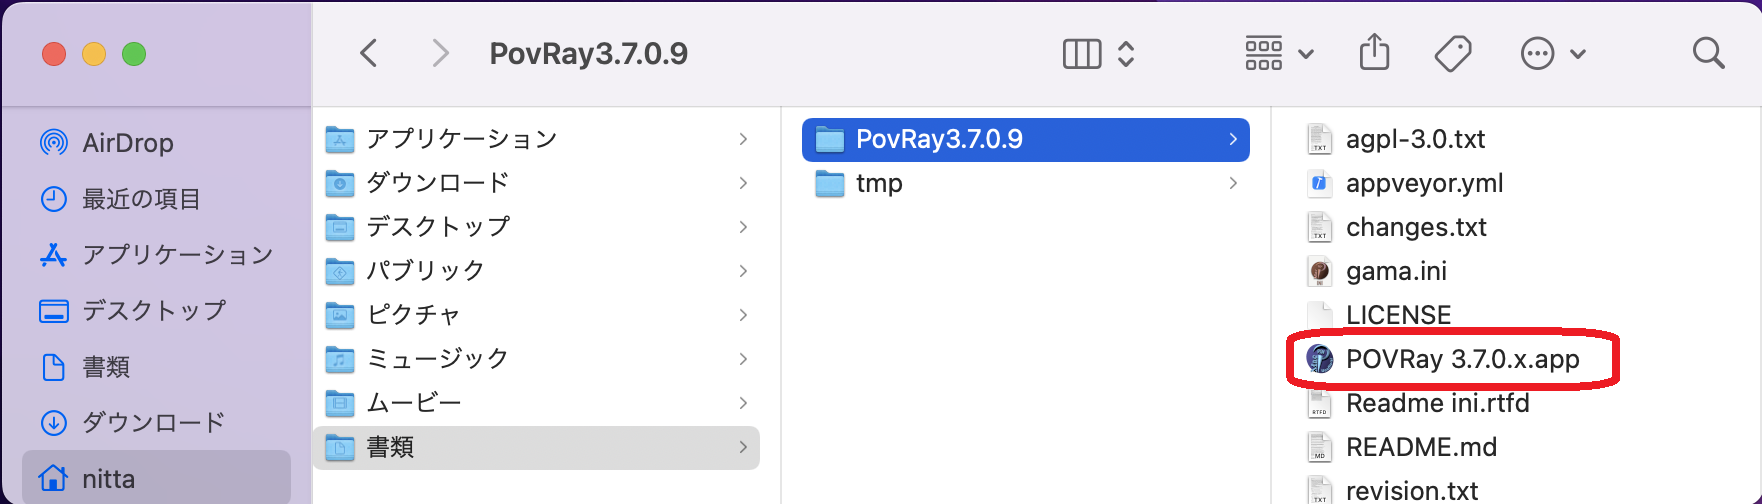Click the Tags toolbar icon
This screenshot has height=504, width=1762.
(1452, 53)
